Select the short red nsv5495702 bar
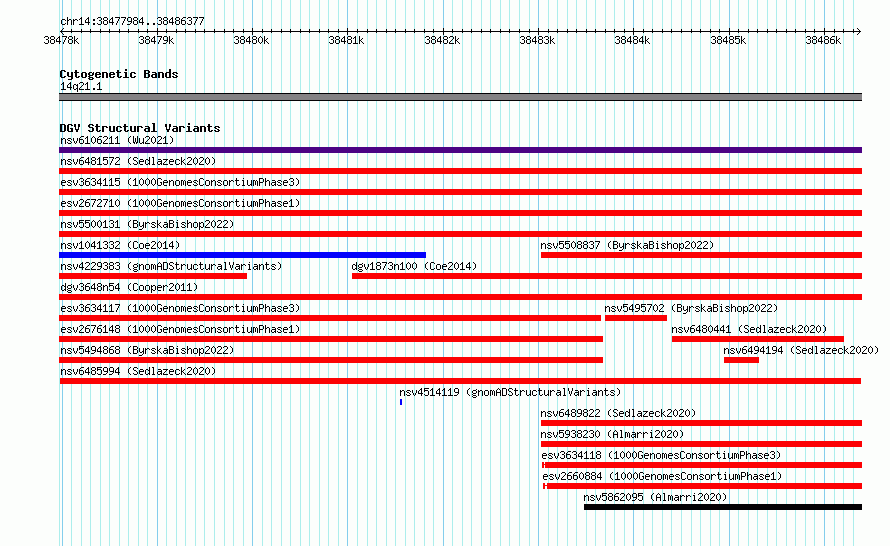The height and width of the screenshot is (546, 890). (x=636, y=318)
